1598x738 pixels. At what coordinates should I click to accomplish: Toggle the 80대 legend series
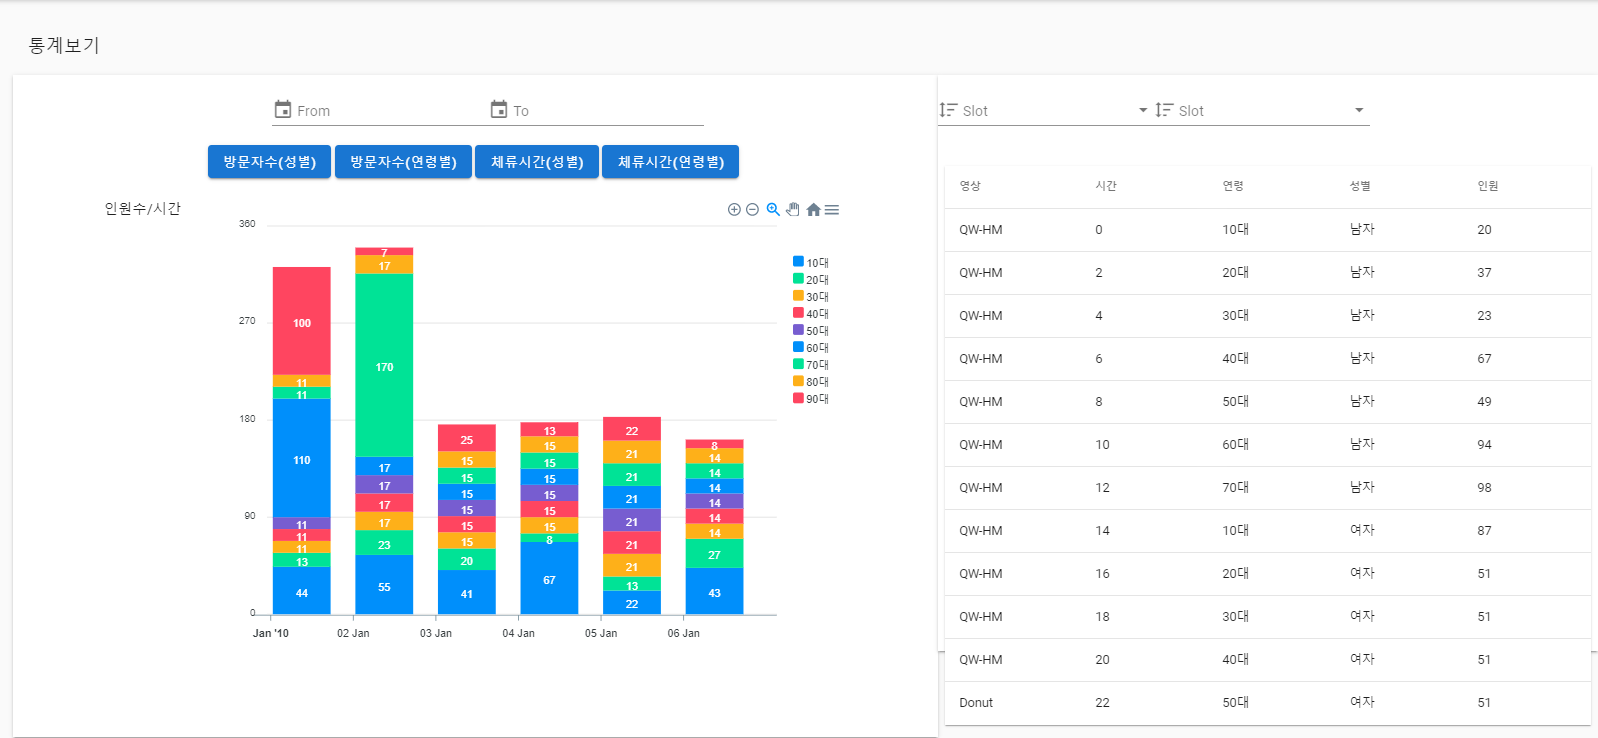811,381
